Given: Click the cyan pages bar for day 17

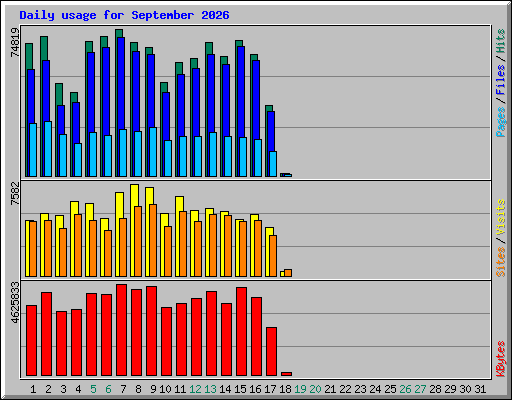Looking at the screenshot, I should 273,164.
